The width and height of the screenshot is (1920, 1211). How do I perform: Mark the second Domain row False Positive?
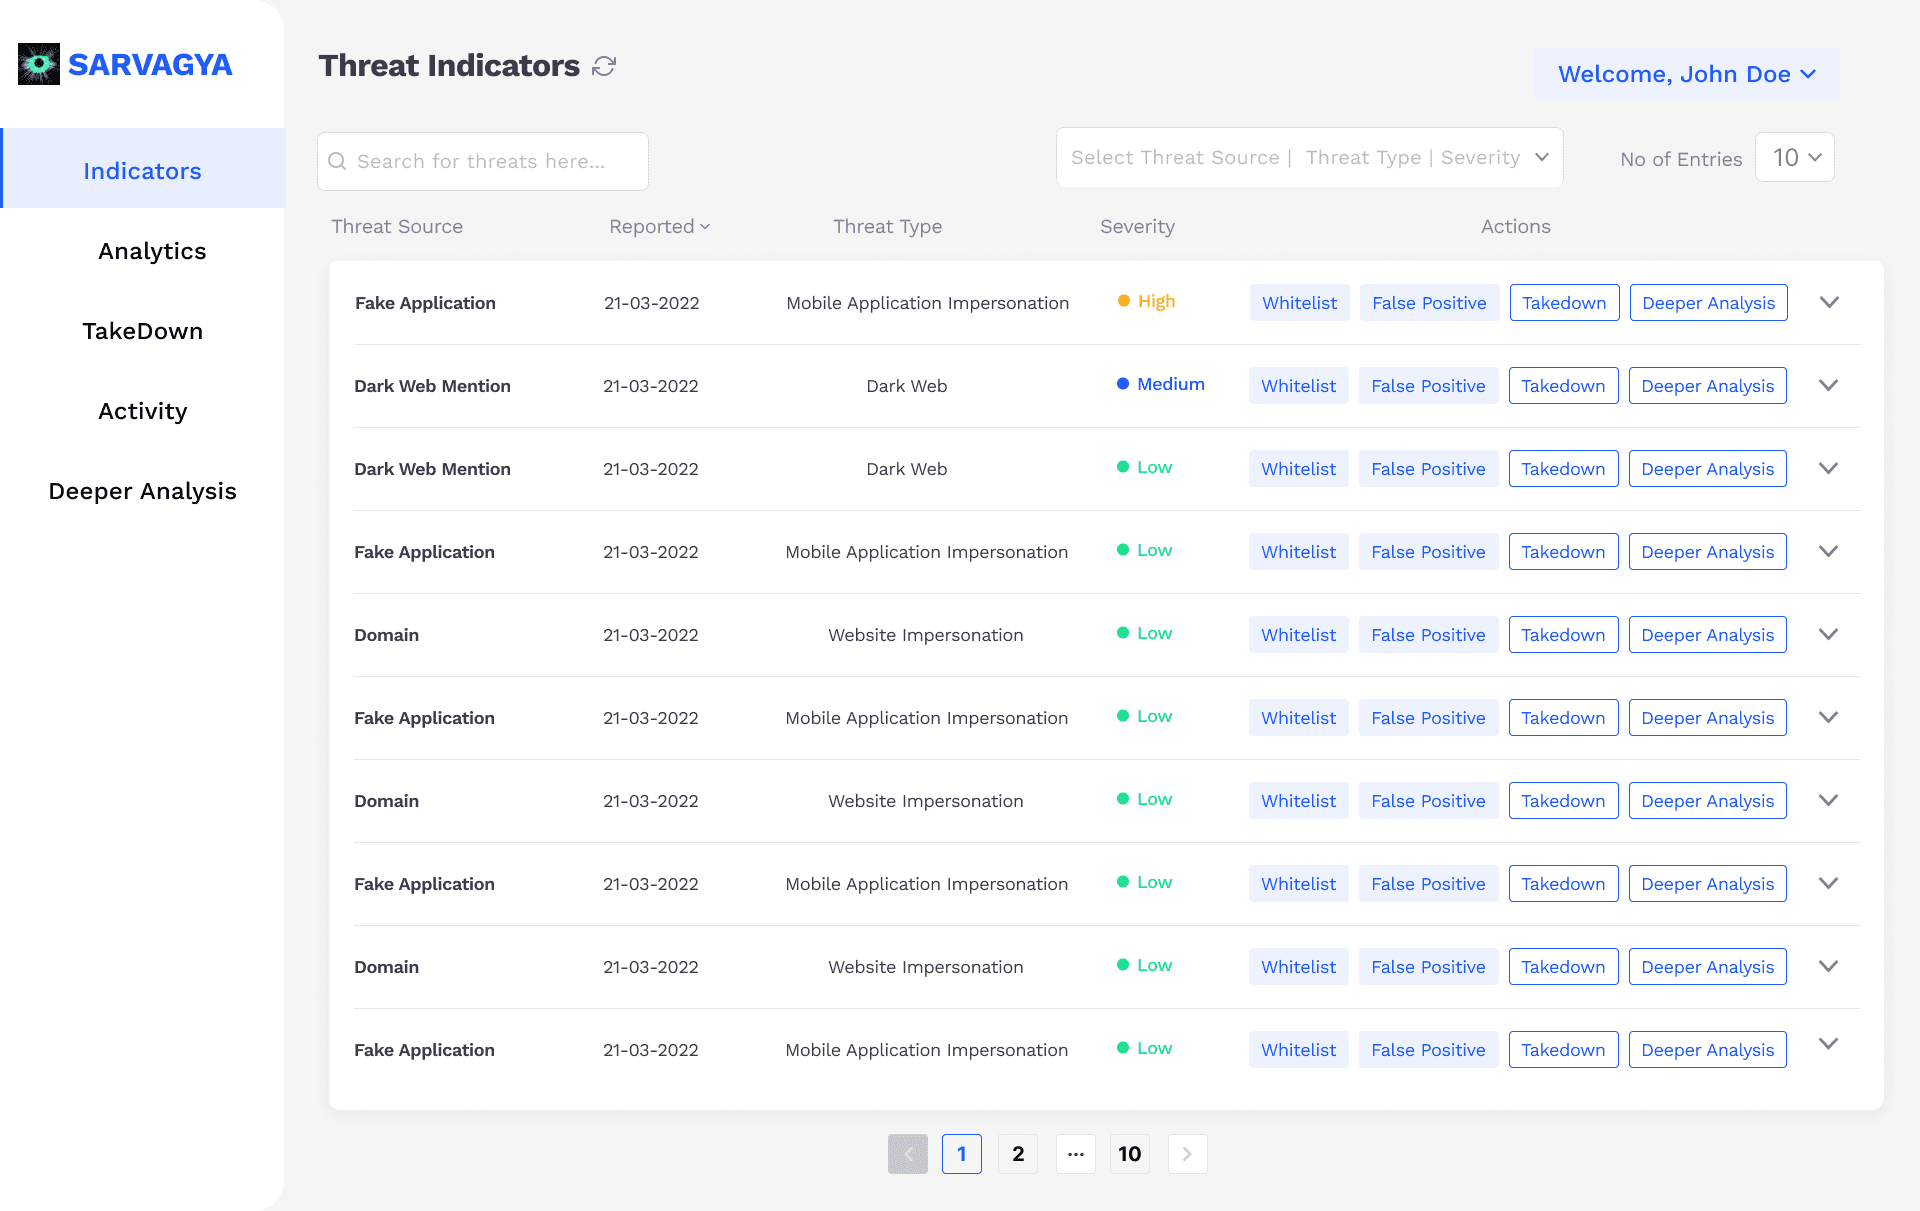point(1428,801)
